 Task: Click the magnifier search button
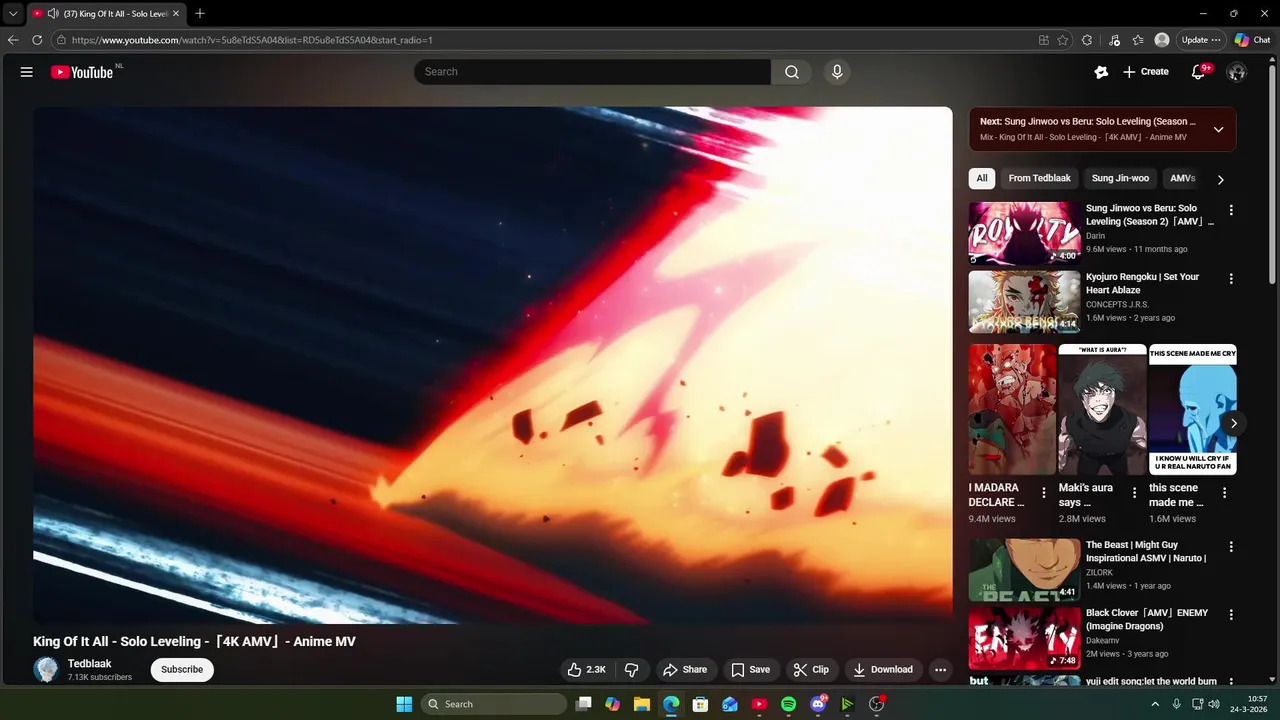click(x=792, y=72)
